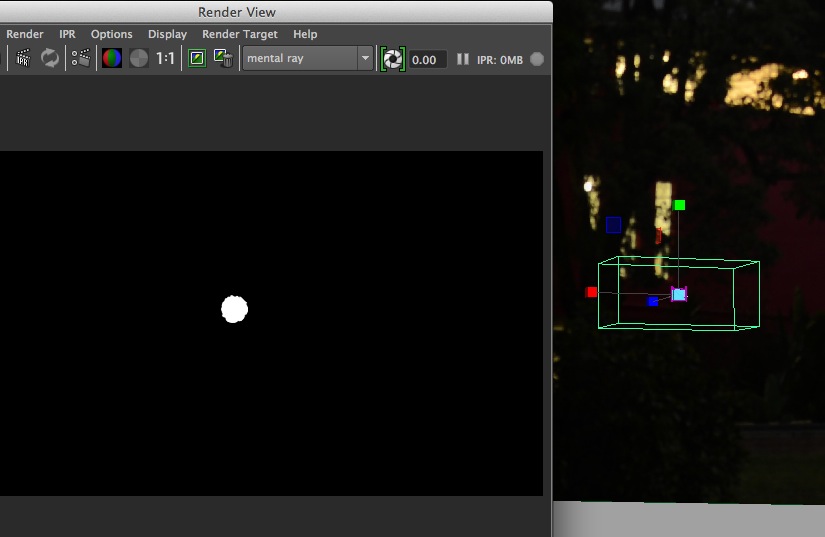Open the Display menu
Viewport: 825px width, 537px height.
pos(167,34)
